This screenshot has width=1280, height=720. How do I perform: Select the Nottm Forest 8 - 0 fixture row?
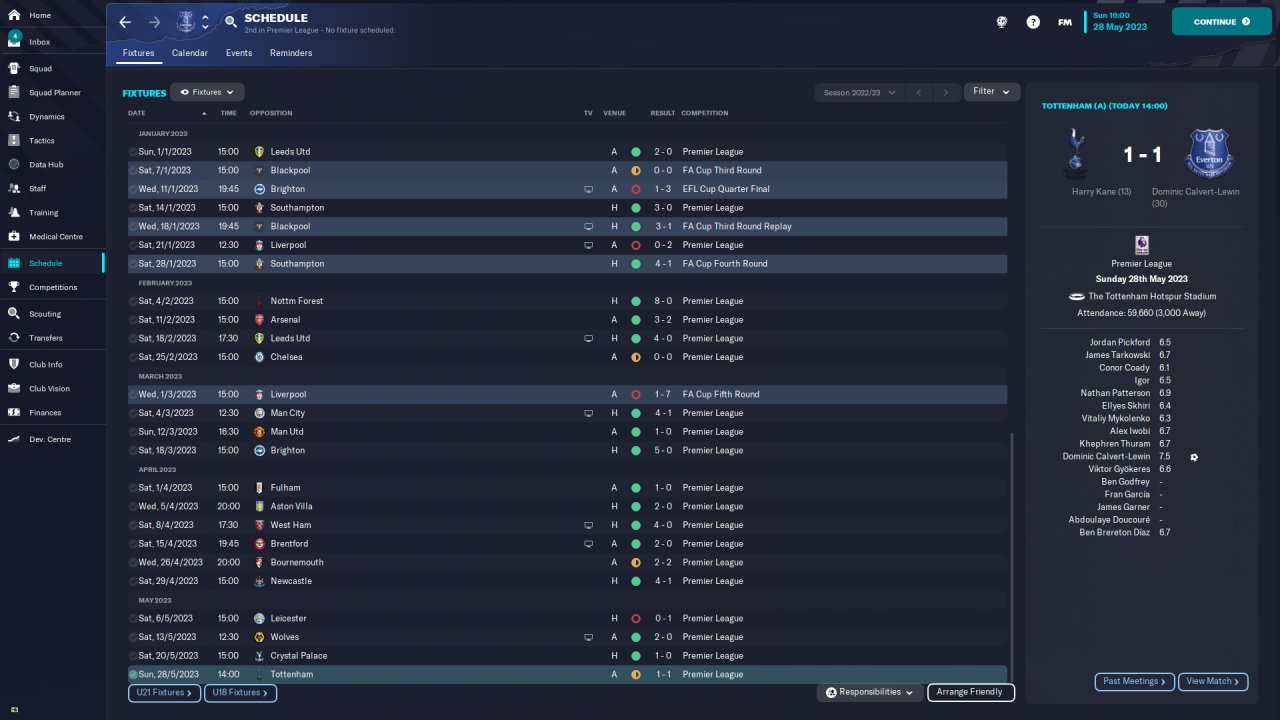click(567, 301)
